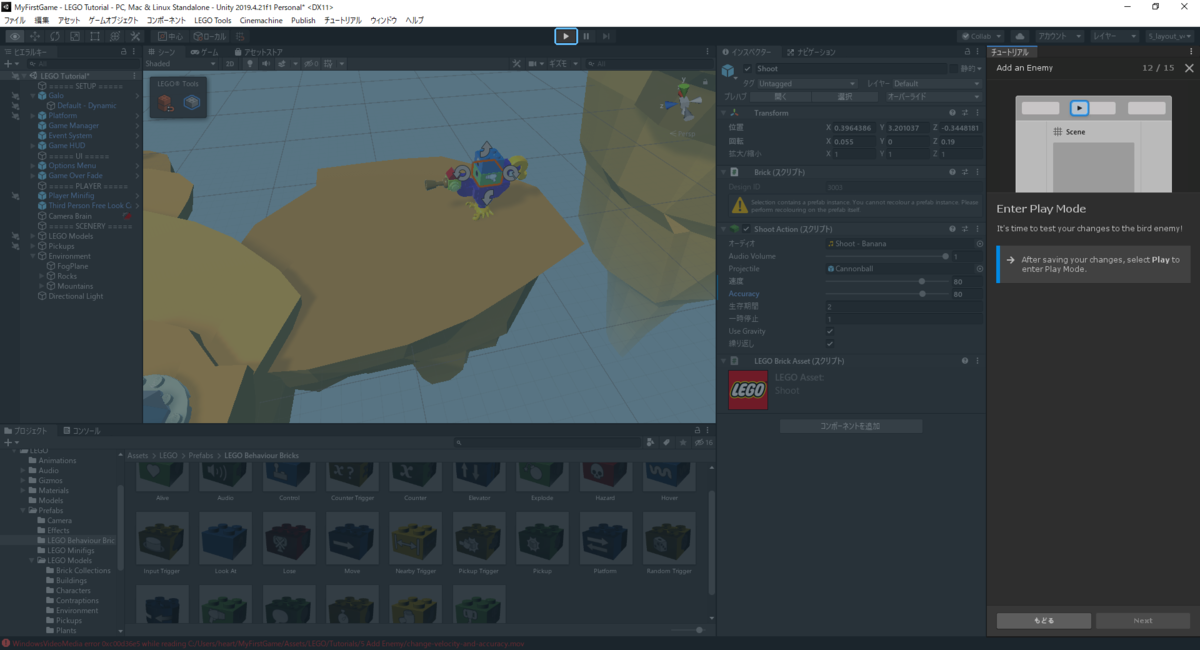This screenshot has width=1200, height=650.
Task: Click the Look At brick prefab
Action: point(225,543)
